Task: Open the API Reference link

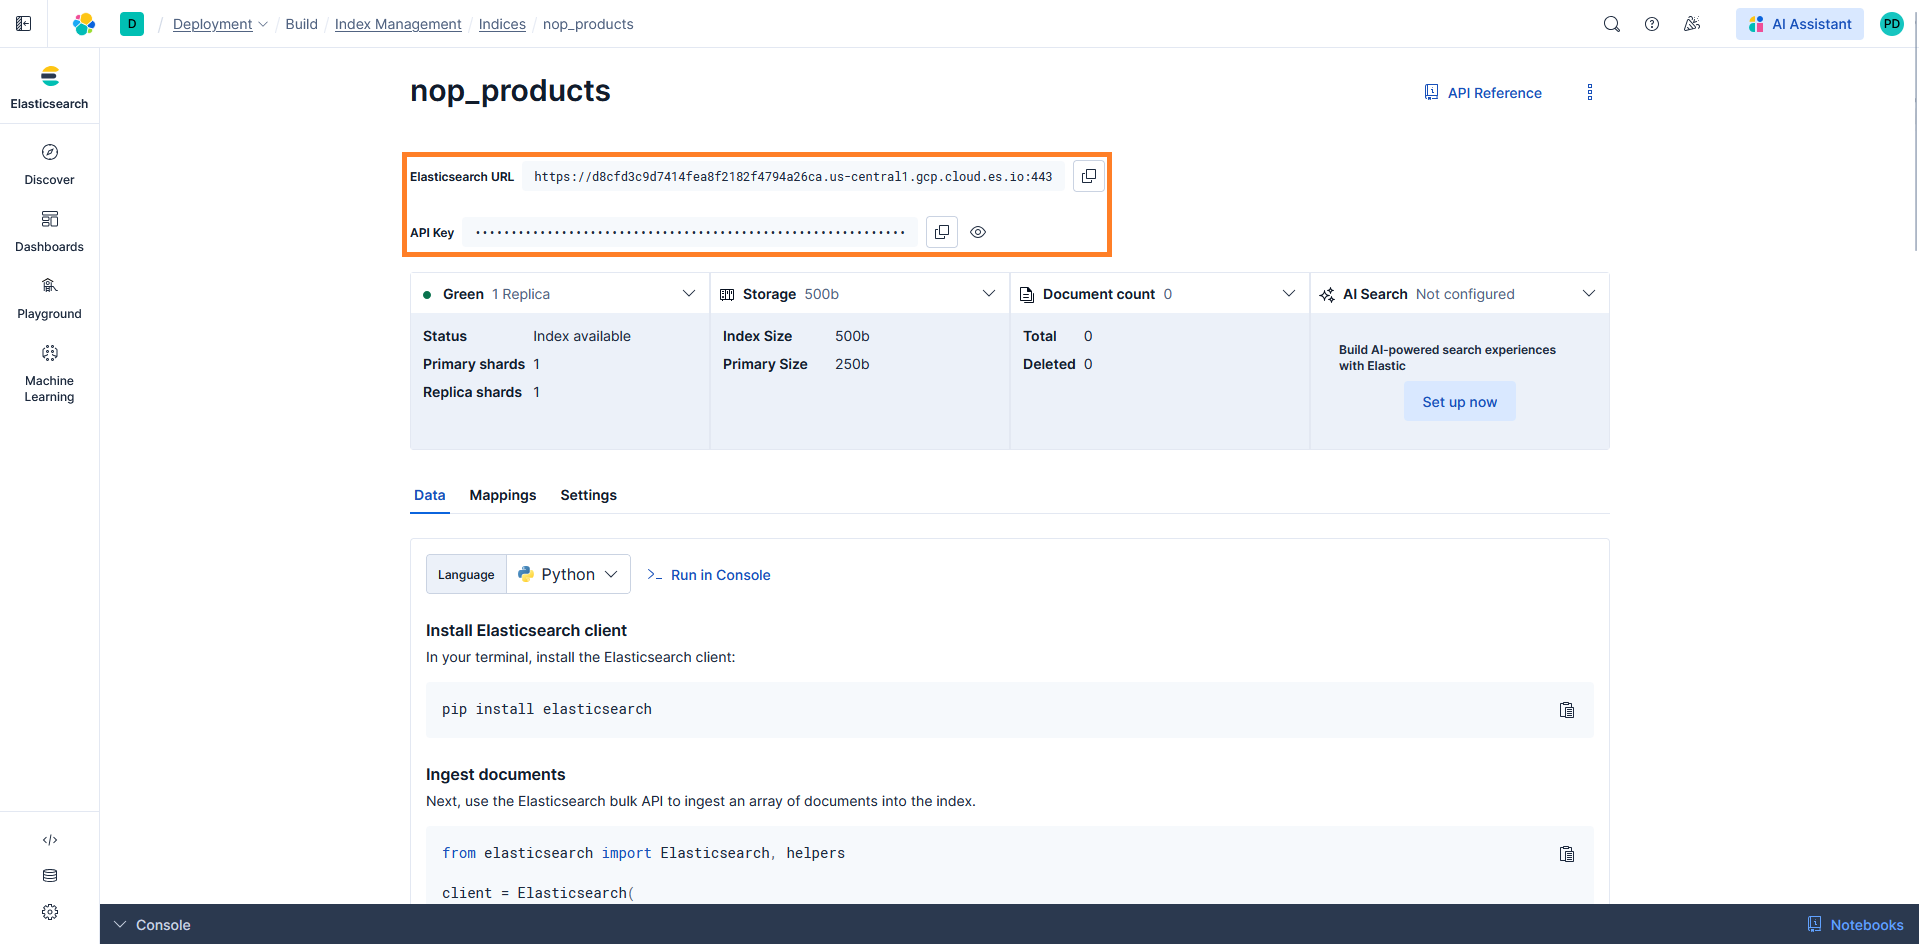Action: click(1483, 93)
